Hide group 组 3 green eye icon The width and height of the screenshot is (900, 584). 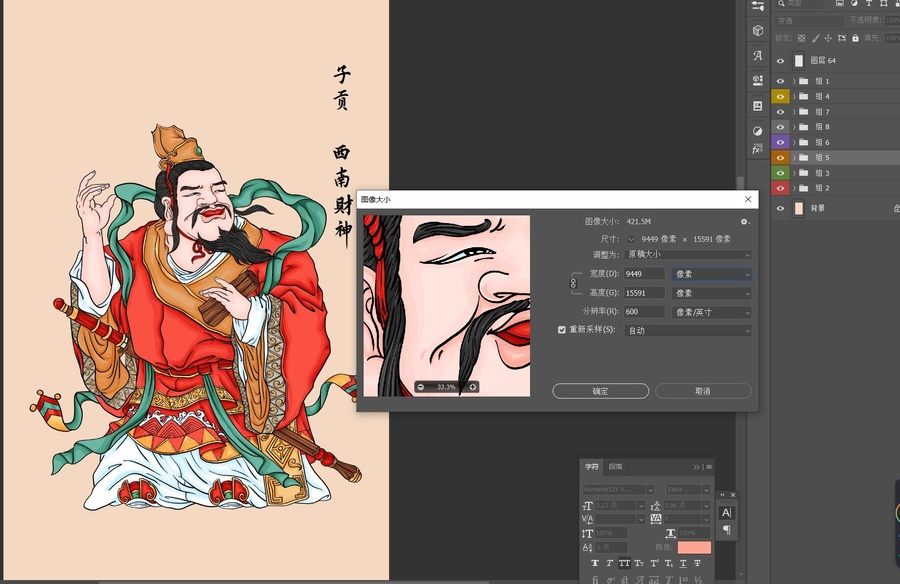[780, 173]
